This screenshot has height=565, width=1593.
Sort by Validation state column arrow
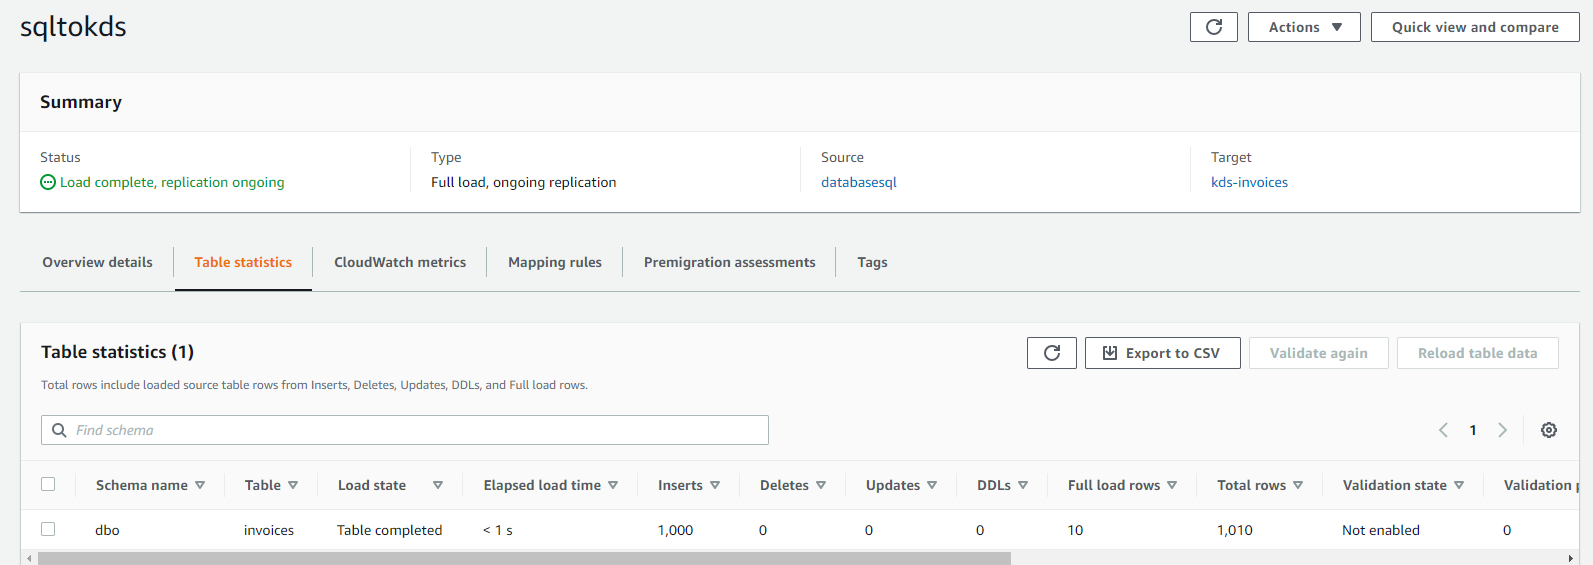(x=1459, y=485)
